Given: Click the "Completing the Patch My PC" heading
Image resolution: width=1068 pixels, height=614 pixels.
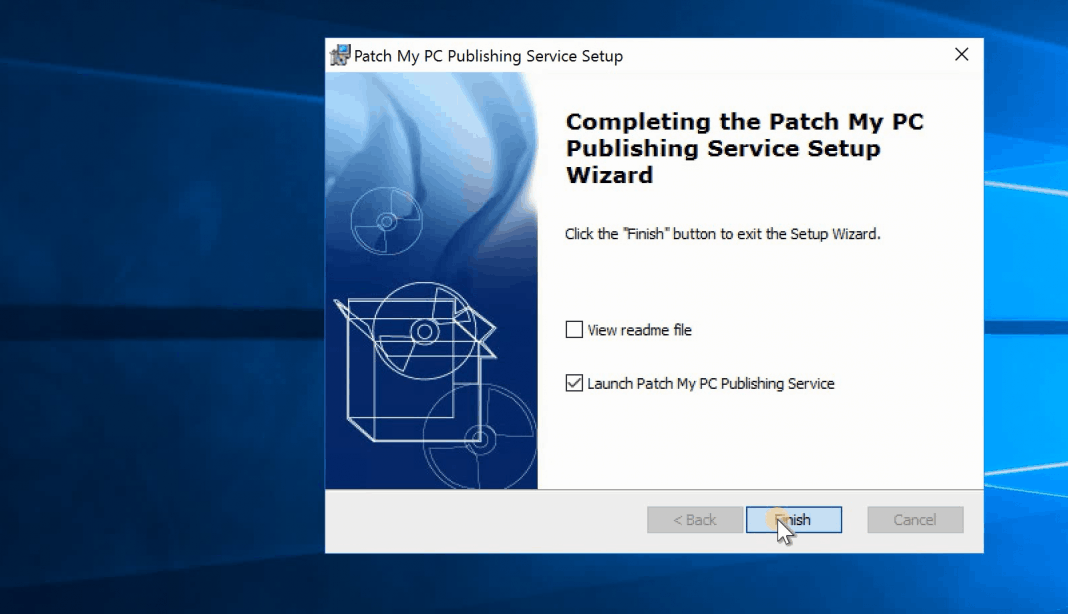Looking at the screenshot, I should (x=744, y=148).
